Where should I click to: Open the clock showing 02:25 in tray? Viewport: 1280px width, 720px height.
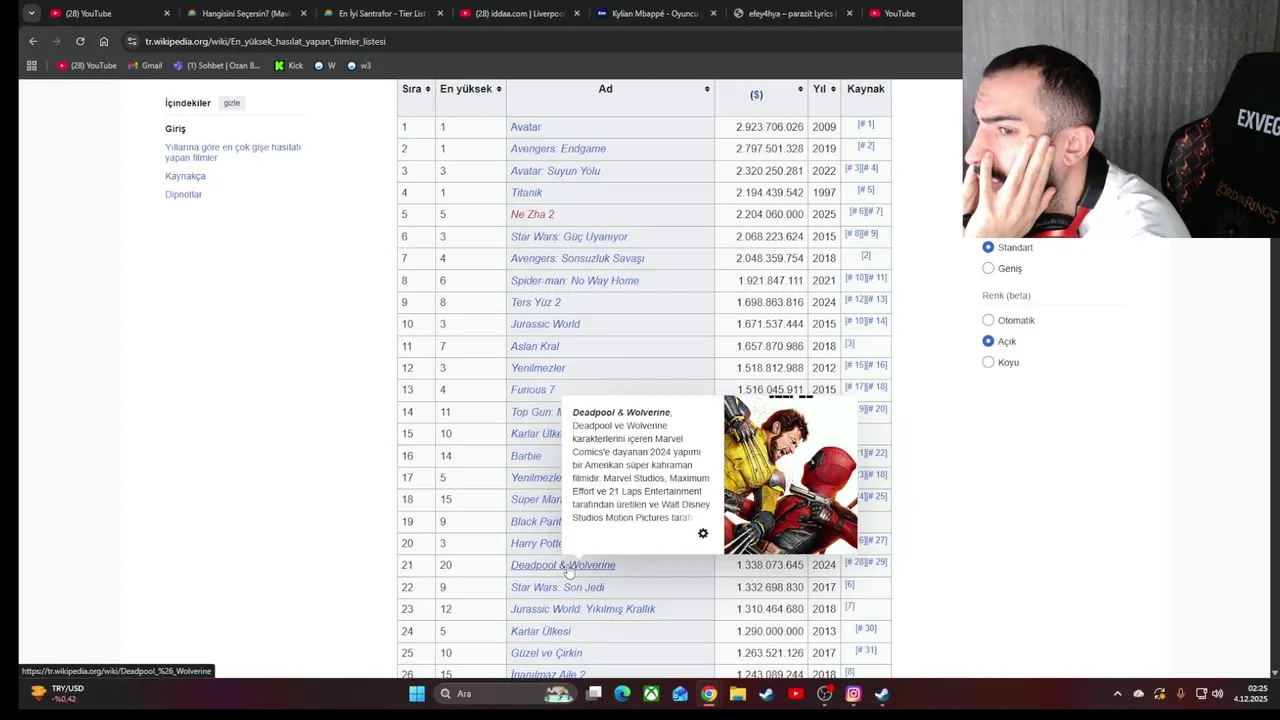coord(1251,693)
